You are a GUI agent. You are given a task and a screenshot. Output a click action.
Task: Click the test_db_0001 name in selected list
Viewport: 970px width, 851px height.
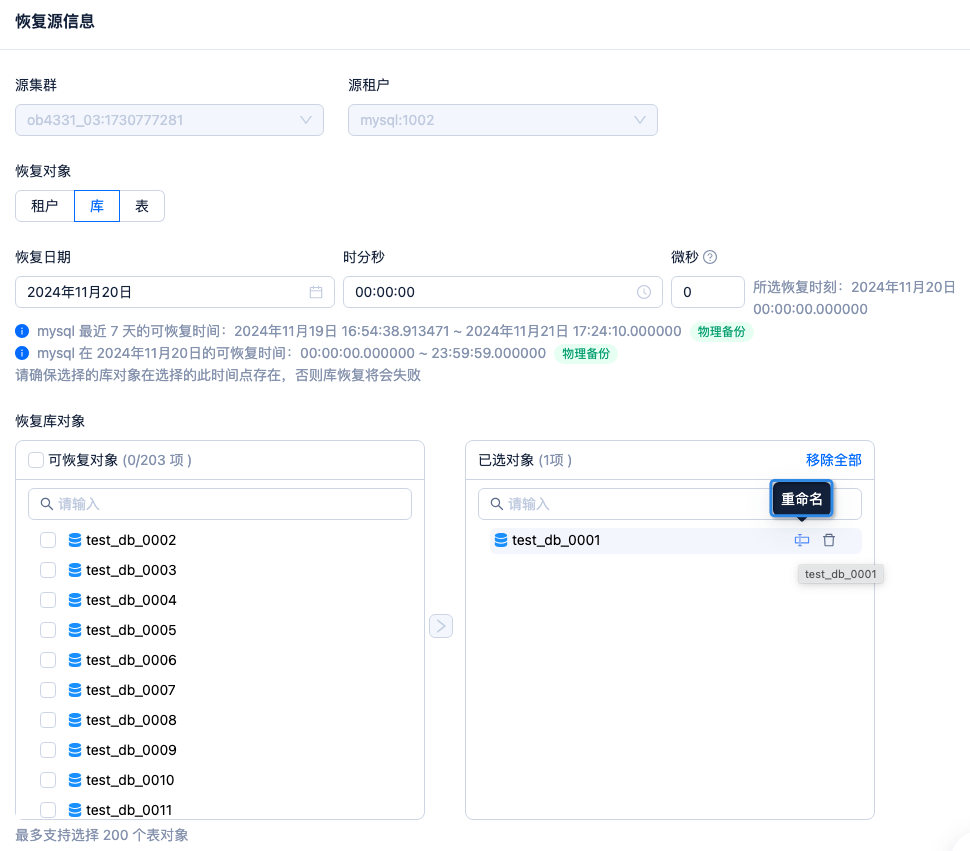(556, 540)
